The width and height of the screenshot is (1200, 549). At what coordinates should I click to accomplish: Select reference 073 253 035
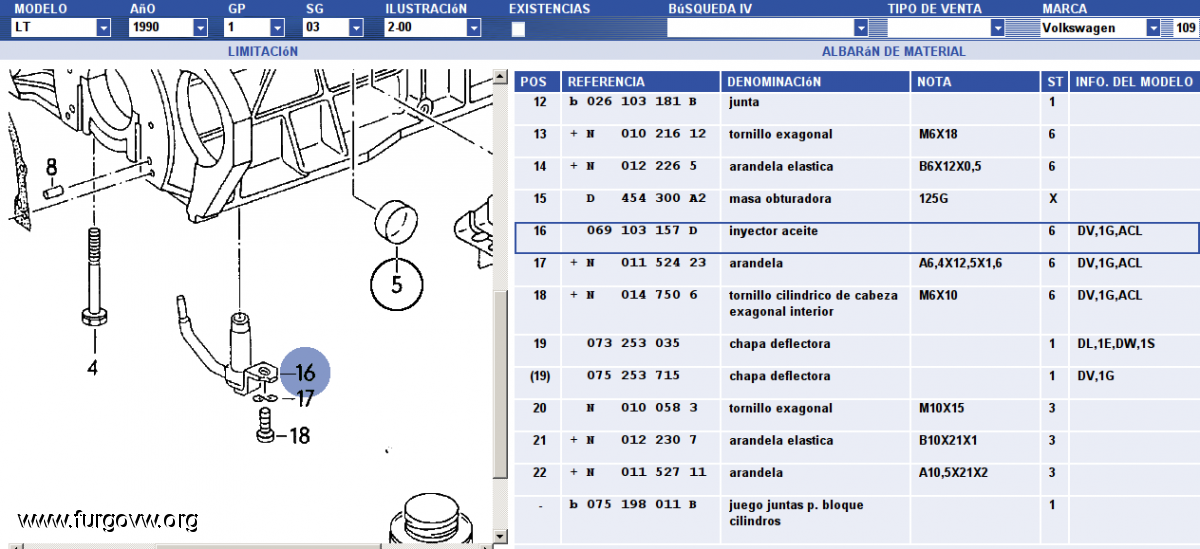pyautogui.click(x=633, y=343)
